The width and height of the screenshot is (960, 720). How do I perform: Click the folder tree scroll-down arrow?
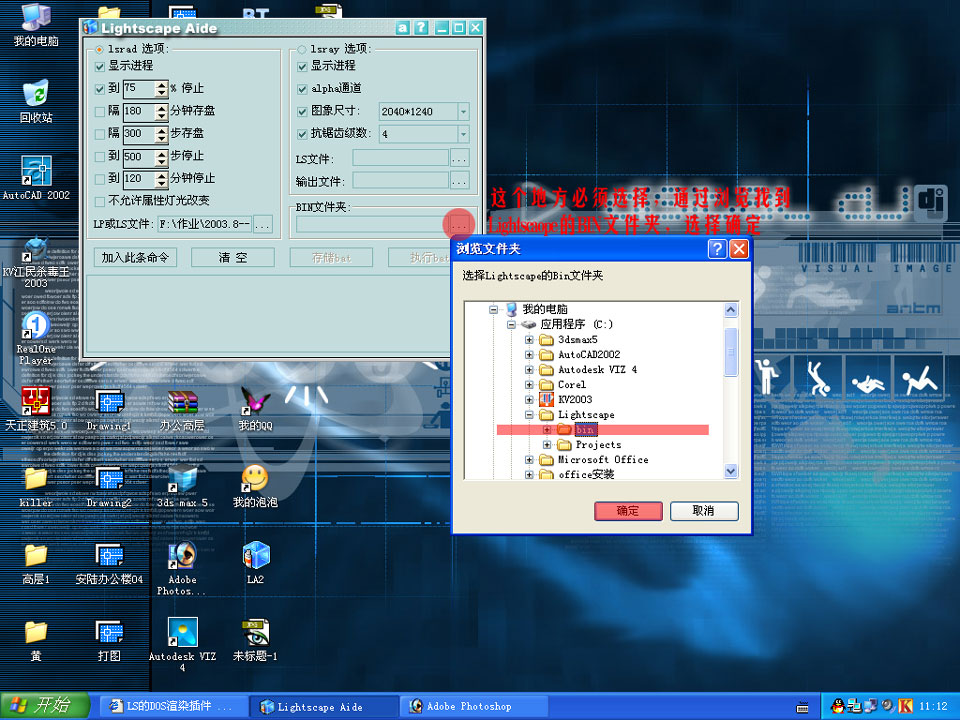point(730,471)
